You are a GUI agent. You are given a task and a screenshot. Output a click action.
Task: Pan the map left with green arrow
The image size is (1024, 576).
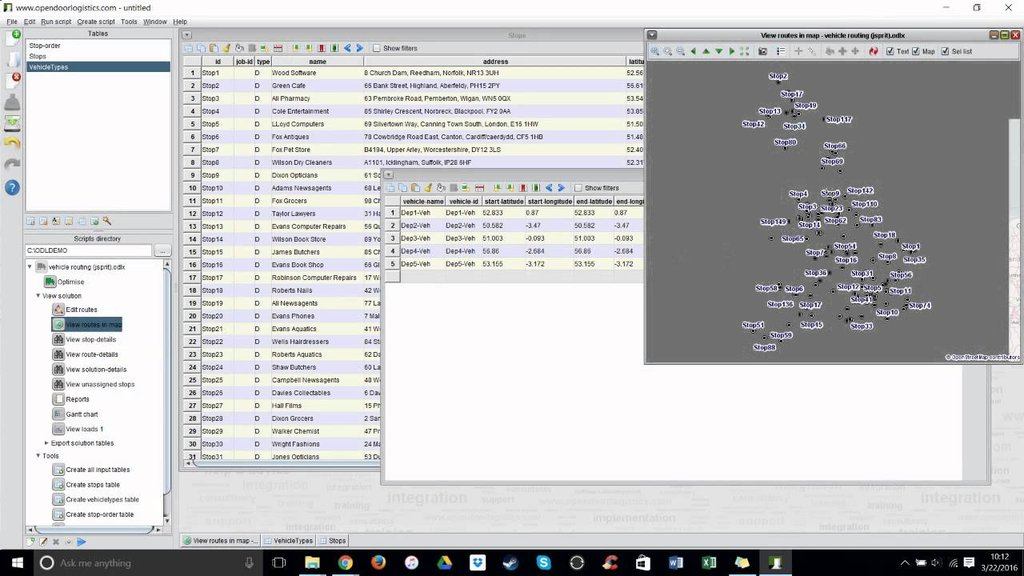pos(692,51)
